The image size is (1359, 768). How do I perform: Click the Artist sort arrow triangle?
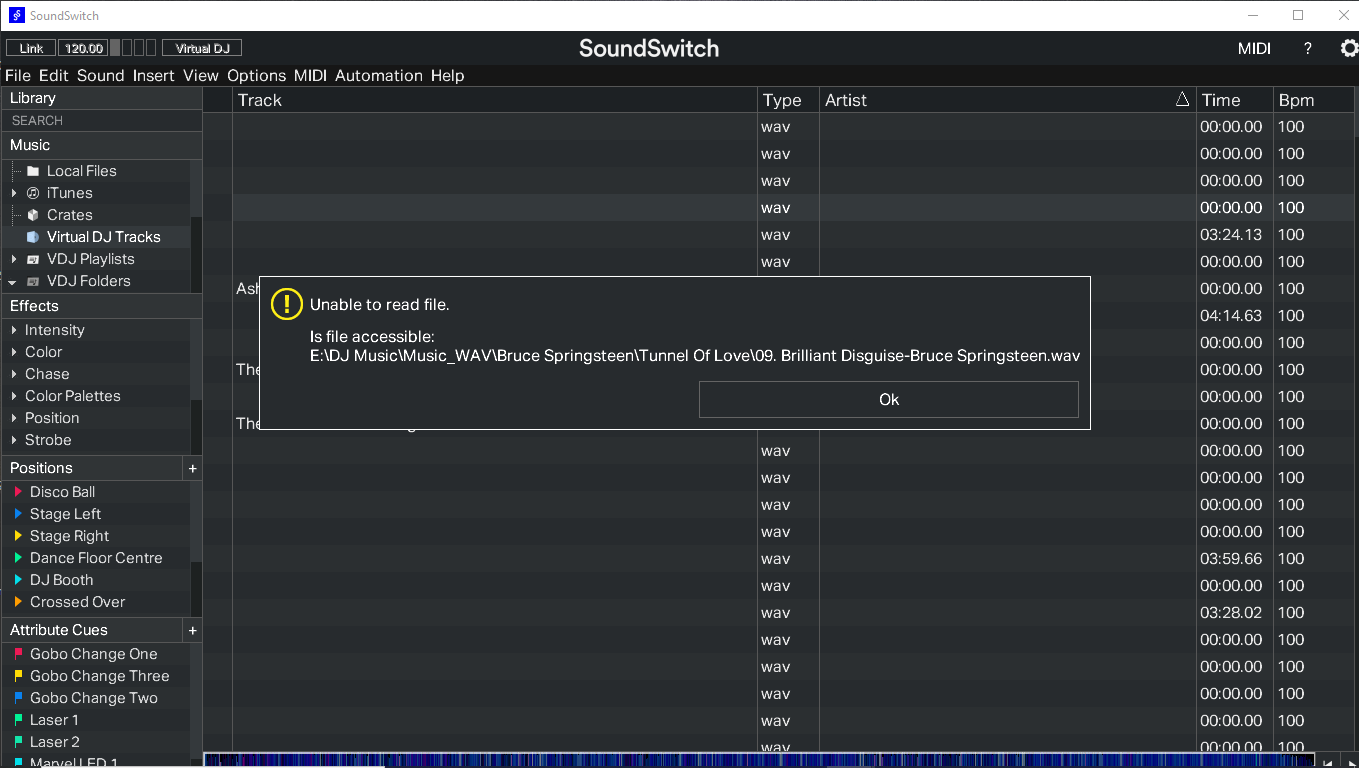(x=1183, y=99)
